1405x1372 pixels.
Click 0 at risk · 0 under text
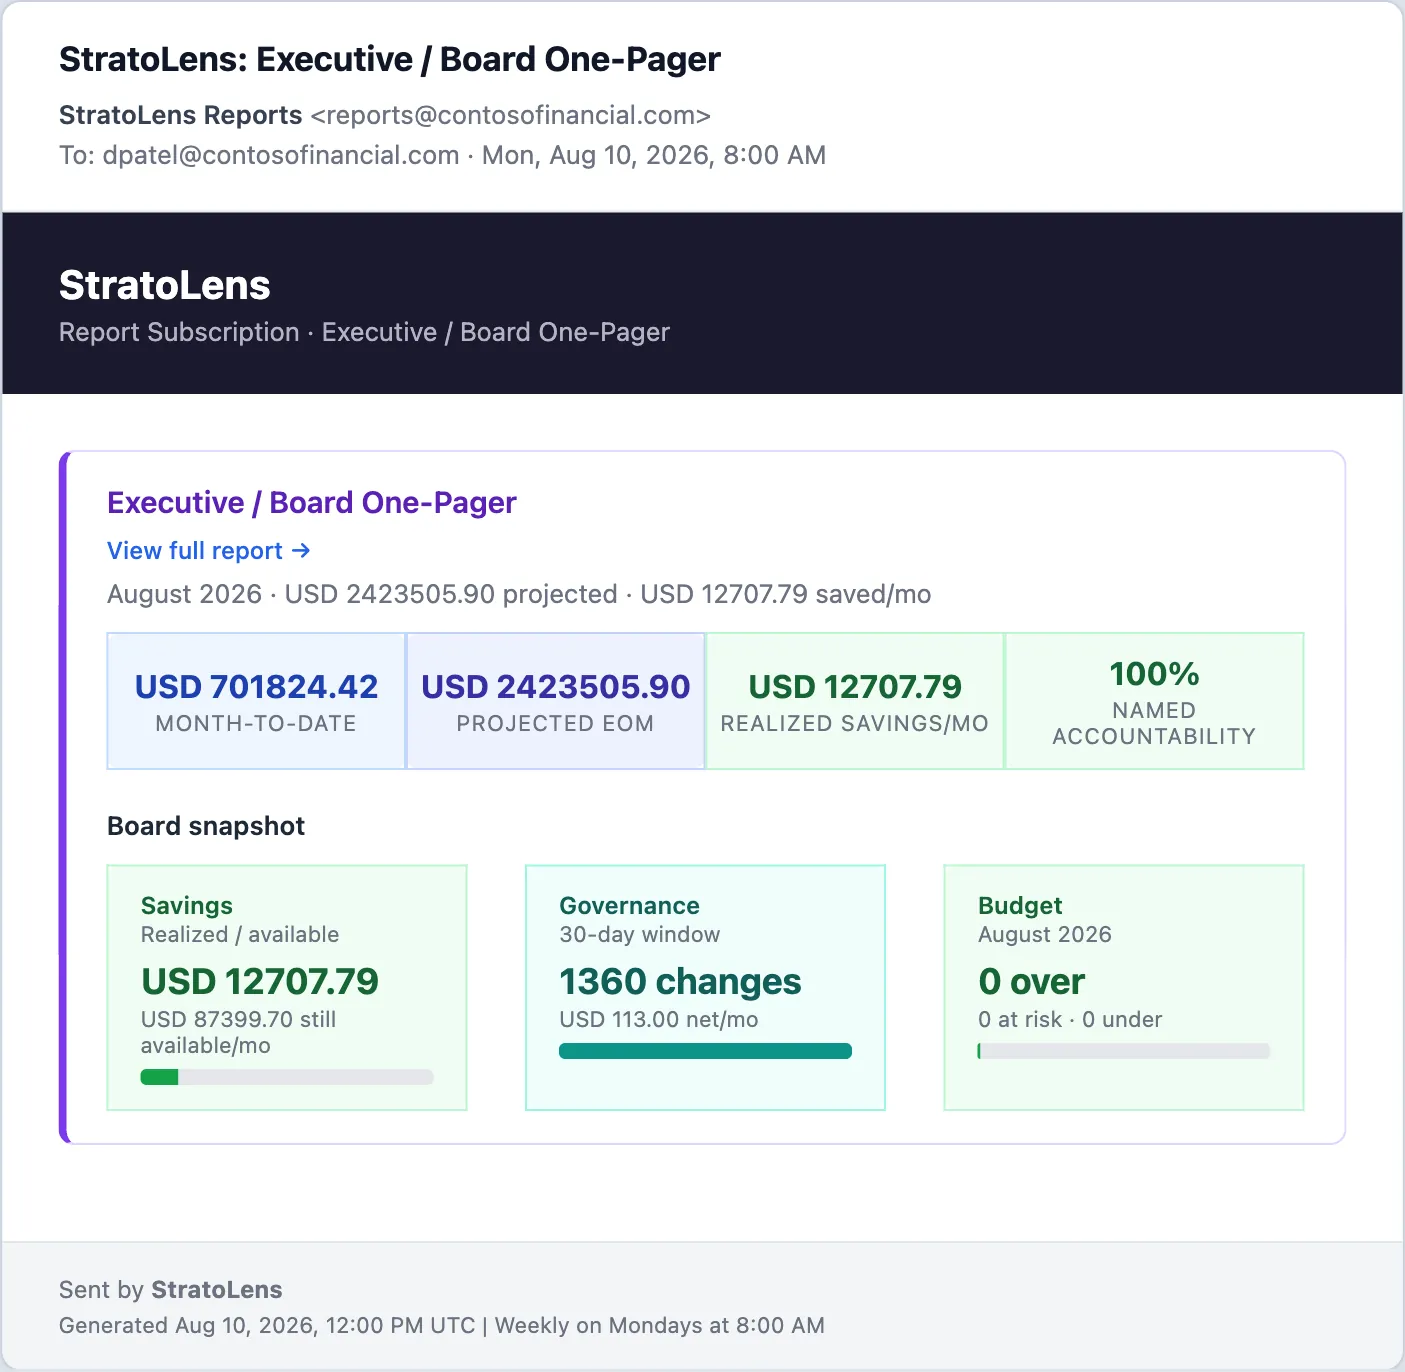[x=1070, y=1019]
